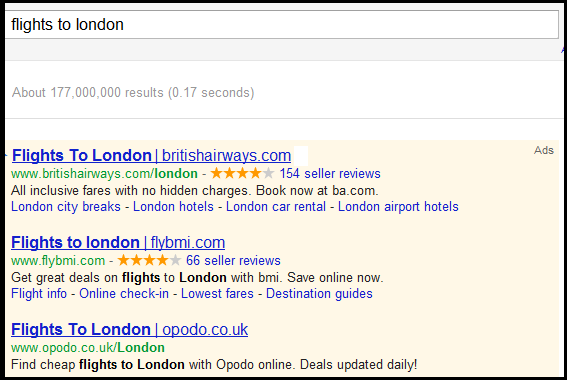The image size is (567, 380).
Task: Click the Ads label
Action: click(544, 150)
